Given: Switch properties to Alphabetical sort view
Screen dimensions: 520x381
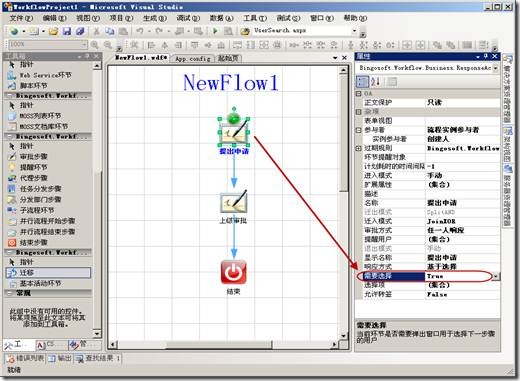Looking at the screenshot, I should pyautogui.click(x=376, y=81).
